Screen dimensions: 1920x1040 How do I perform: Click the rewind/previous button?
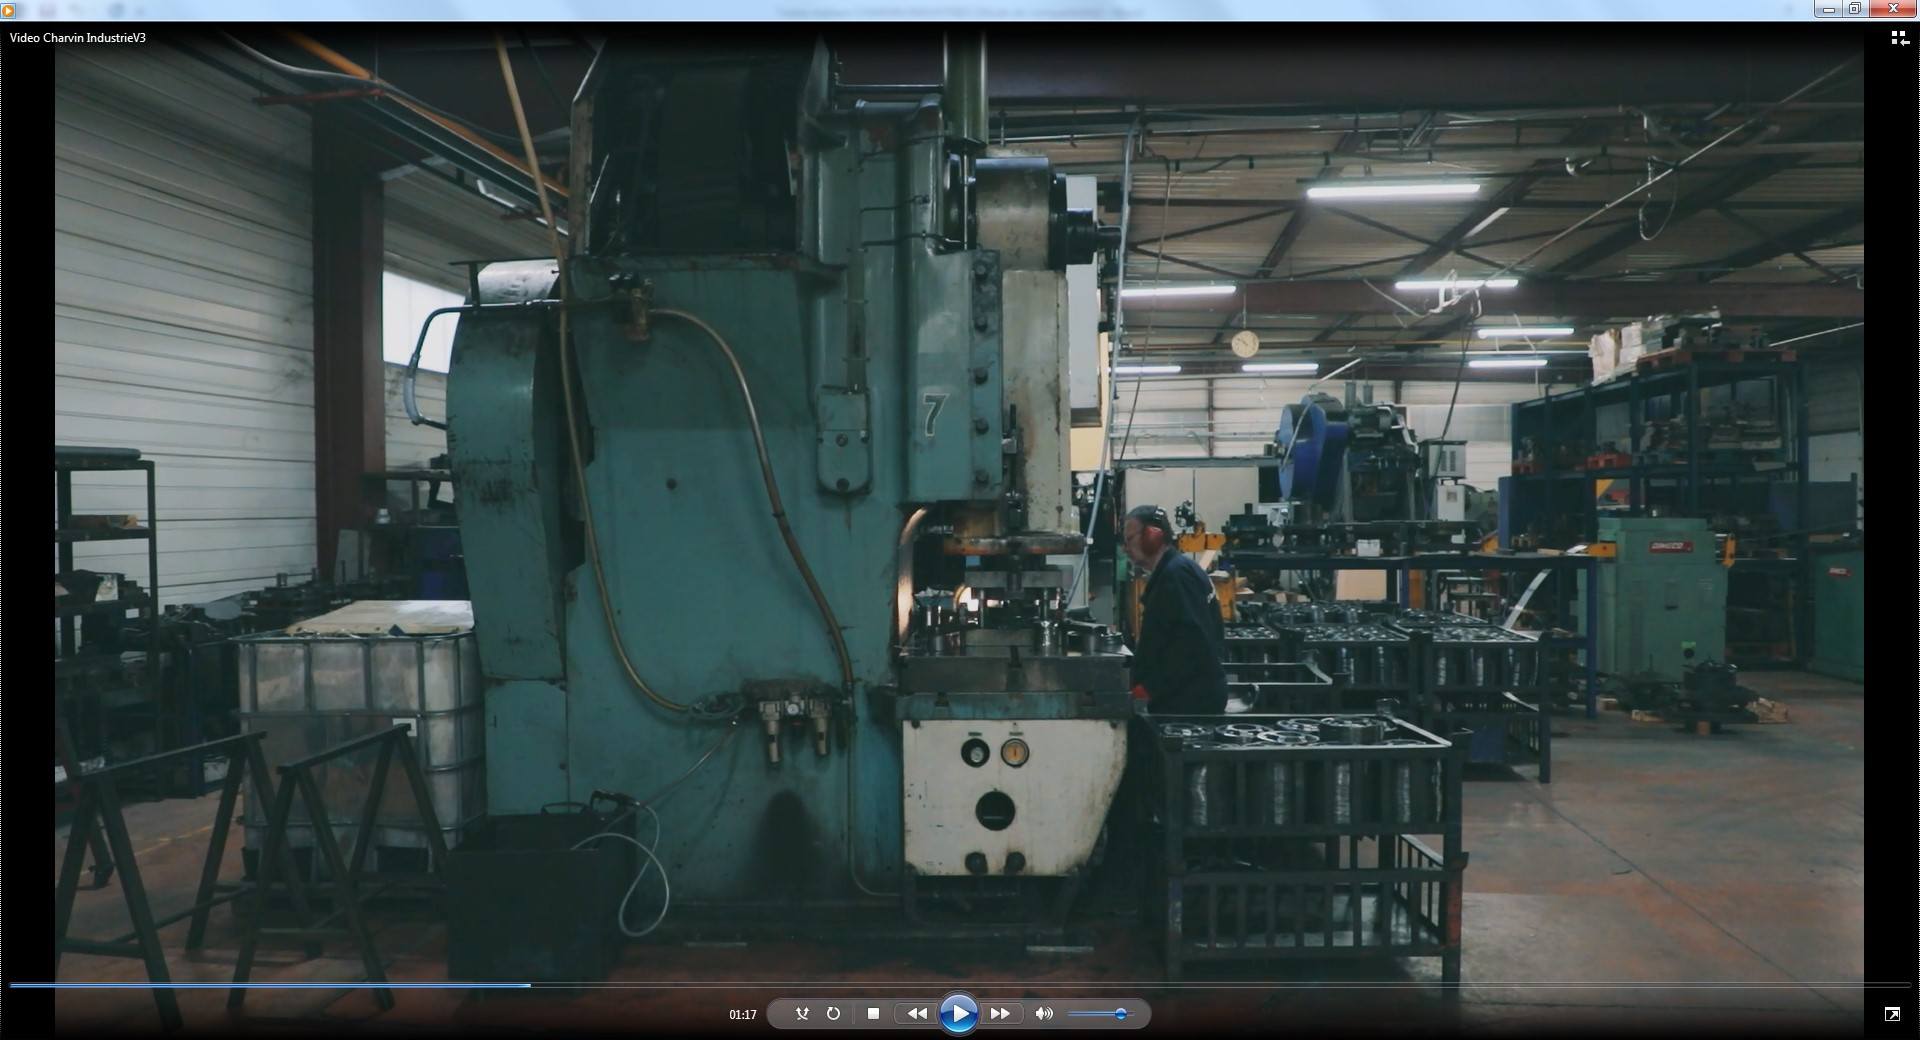[x=916, y=1013]
